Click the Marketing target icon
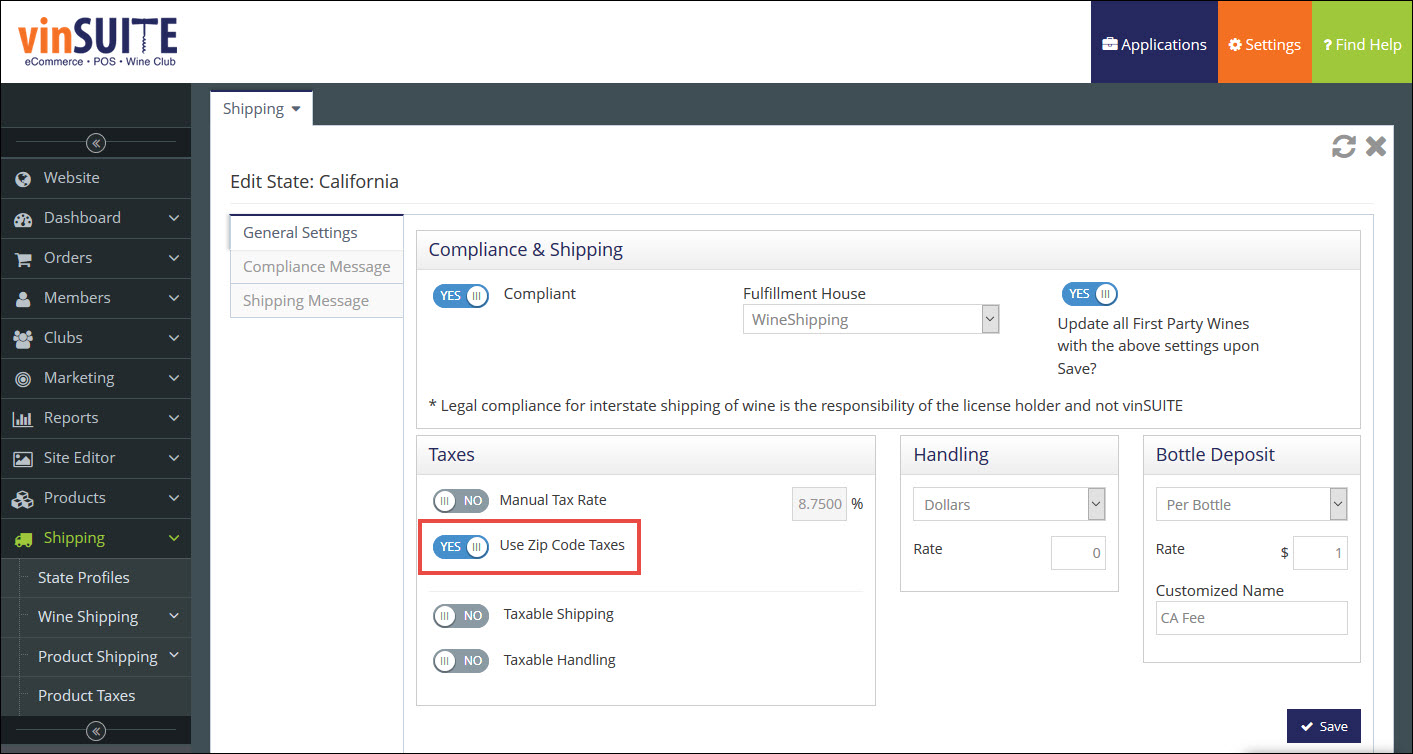This screenshot has width=1413, height=754. point(23,378)
